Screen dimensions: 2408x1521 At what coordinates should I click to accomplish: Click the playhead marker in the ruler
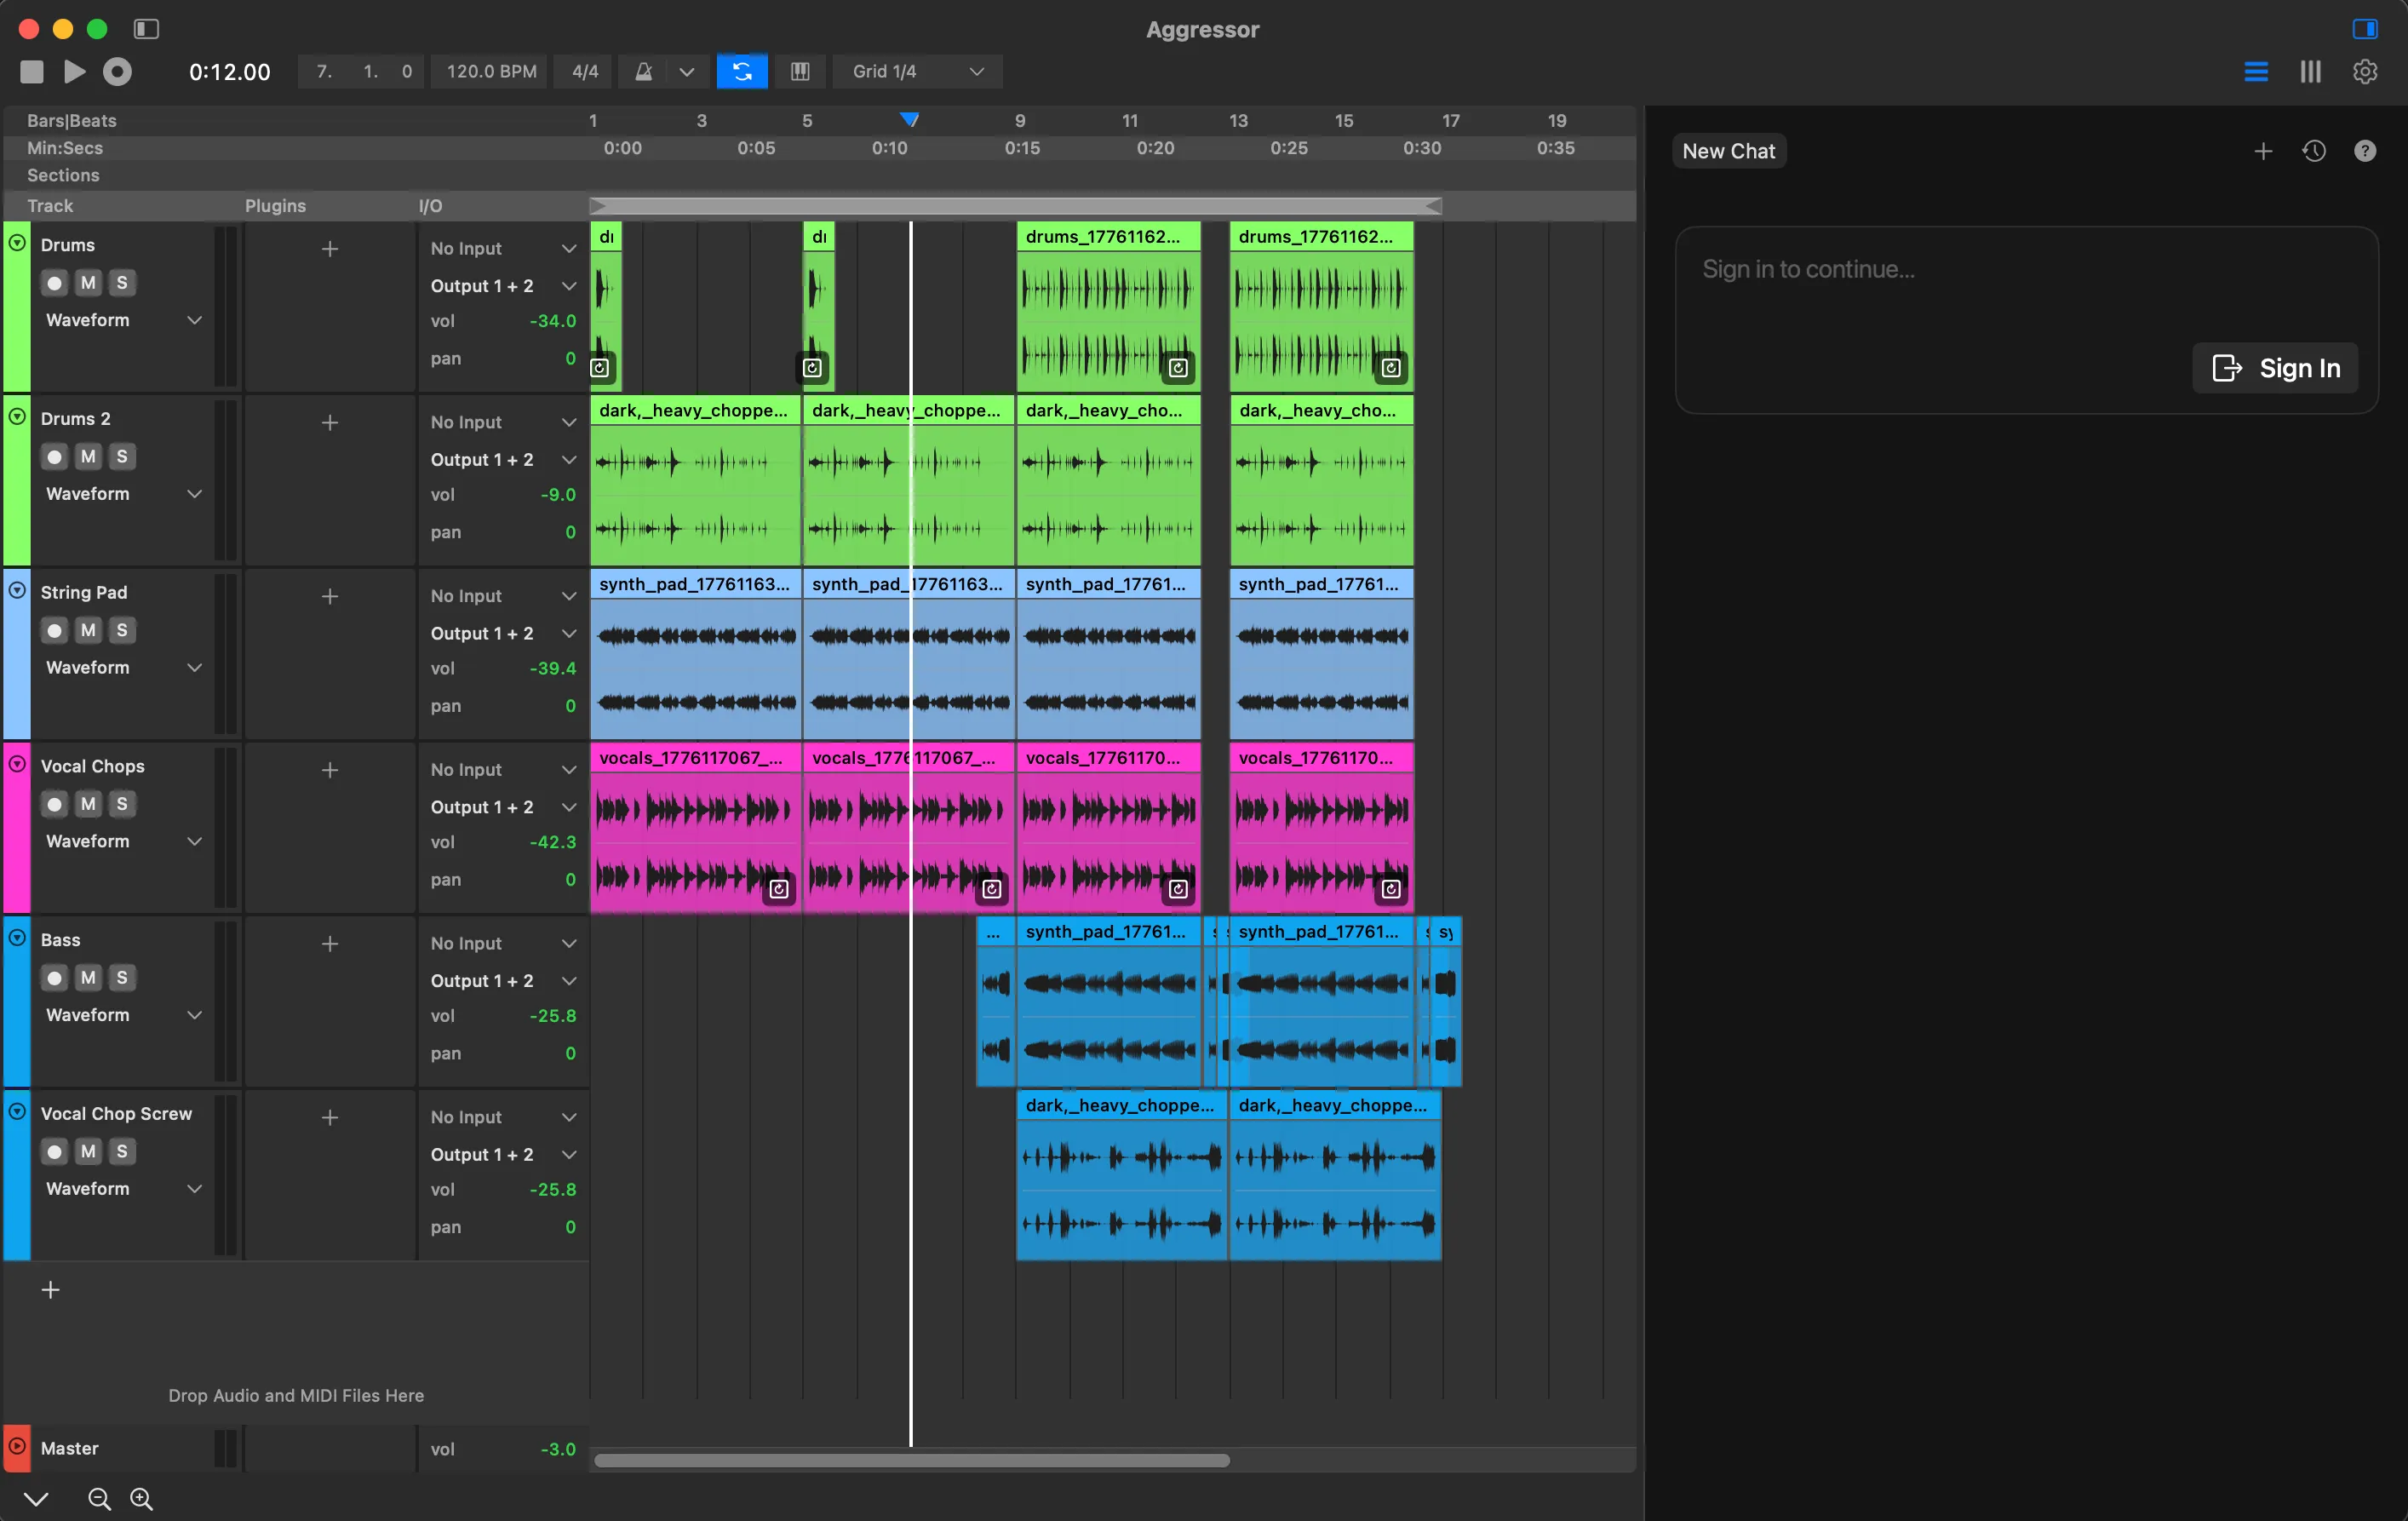pyautogui.click(x=909, y=120)
